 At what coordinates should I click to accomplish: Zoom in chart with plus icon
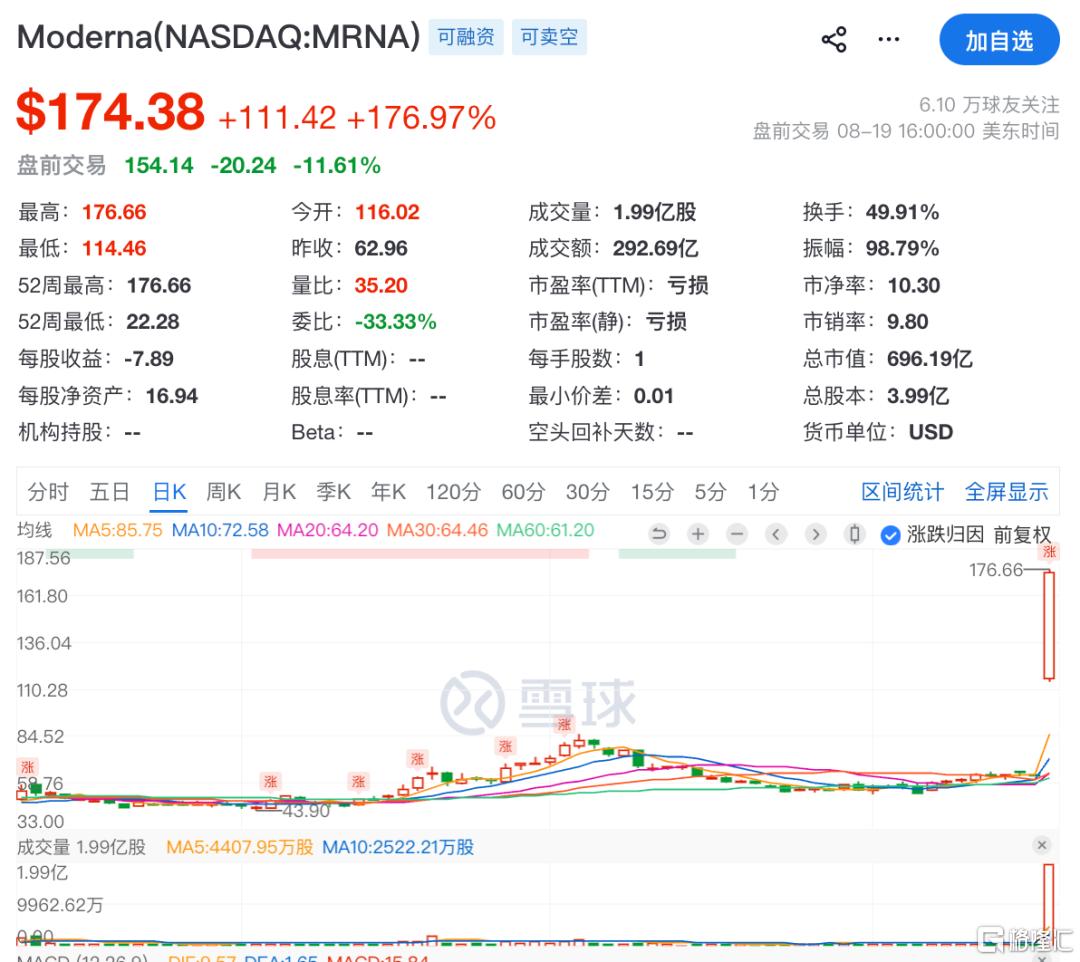(x=698, y=534)
